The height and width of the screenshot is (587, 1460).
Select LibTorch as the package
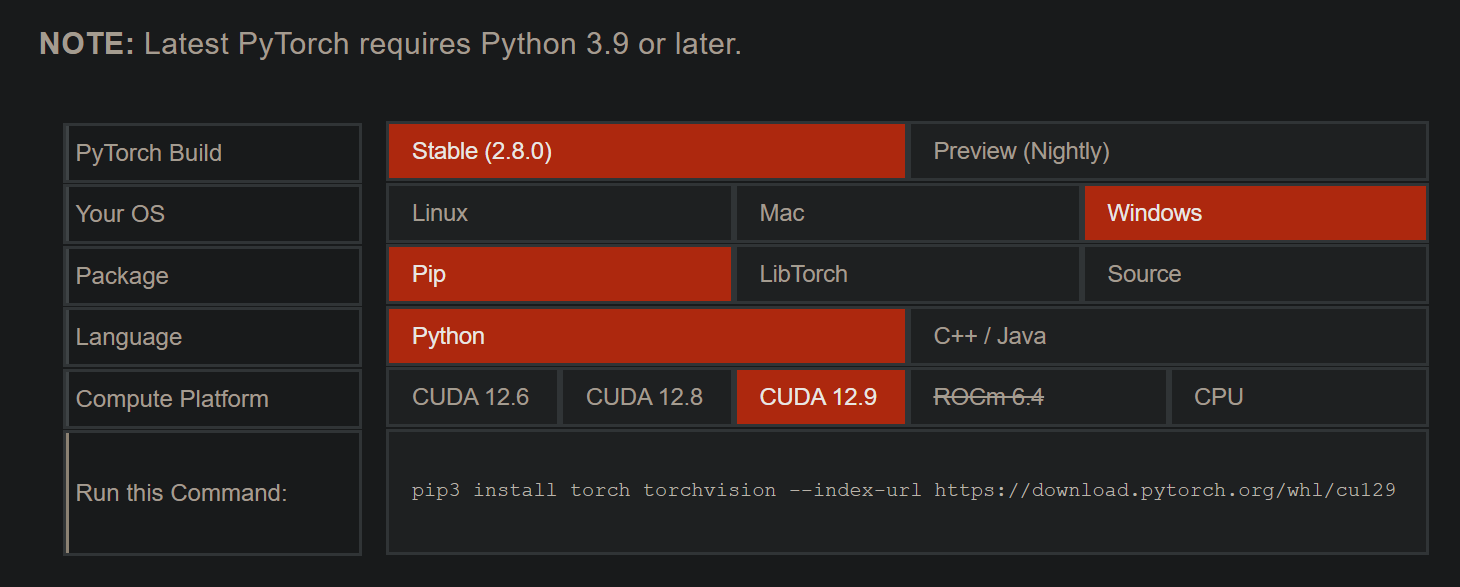(x=907, y=274)
